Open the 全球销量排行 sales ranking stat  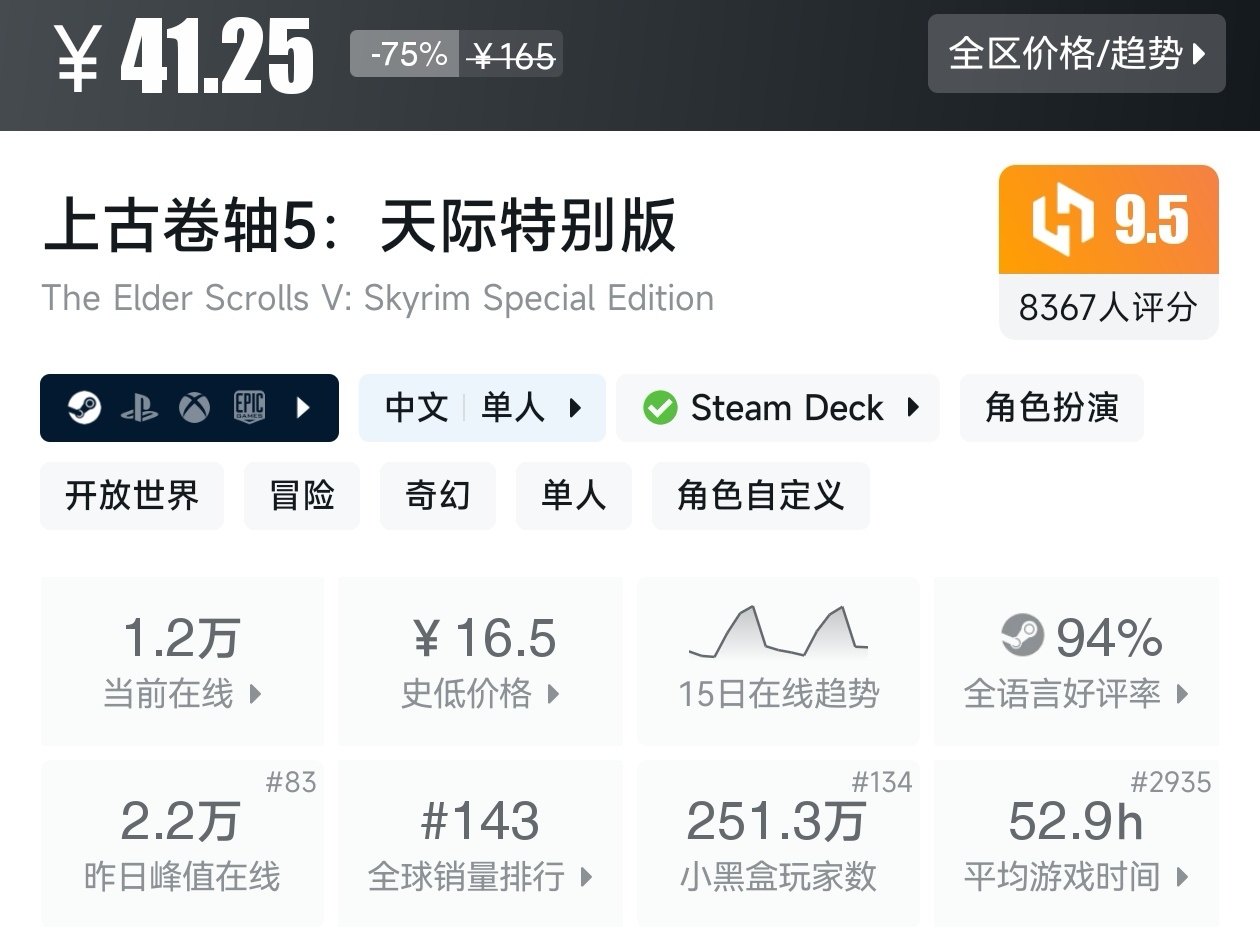[x=481, y=843]
